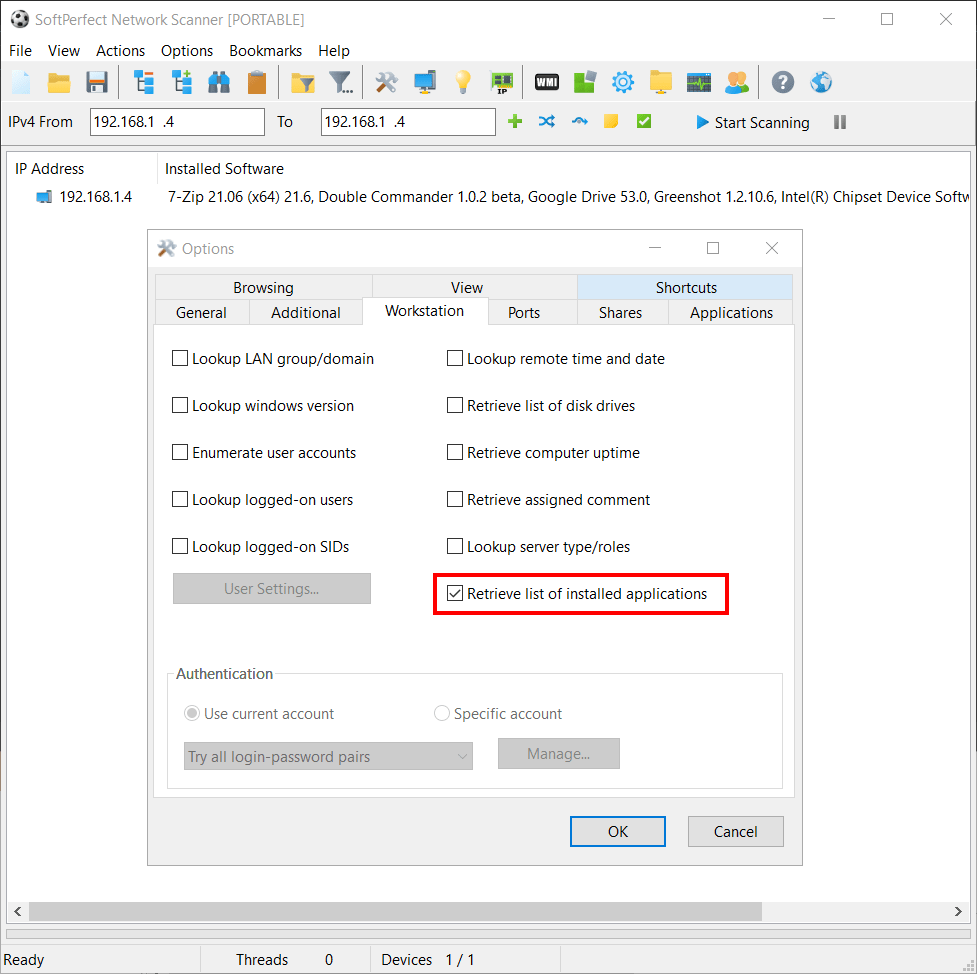Enable Lookup windows version checkbox
This screenshot has width=977, height=974.
(x=179, y=406)
